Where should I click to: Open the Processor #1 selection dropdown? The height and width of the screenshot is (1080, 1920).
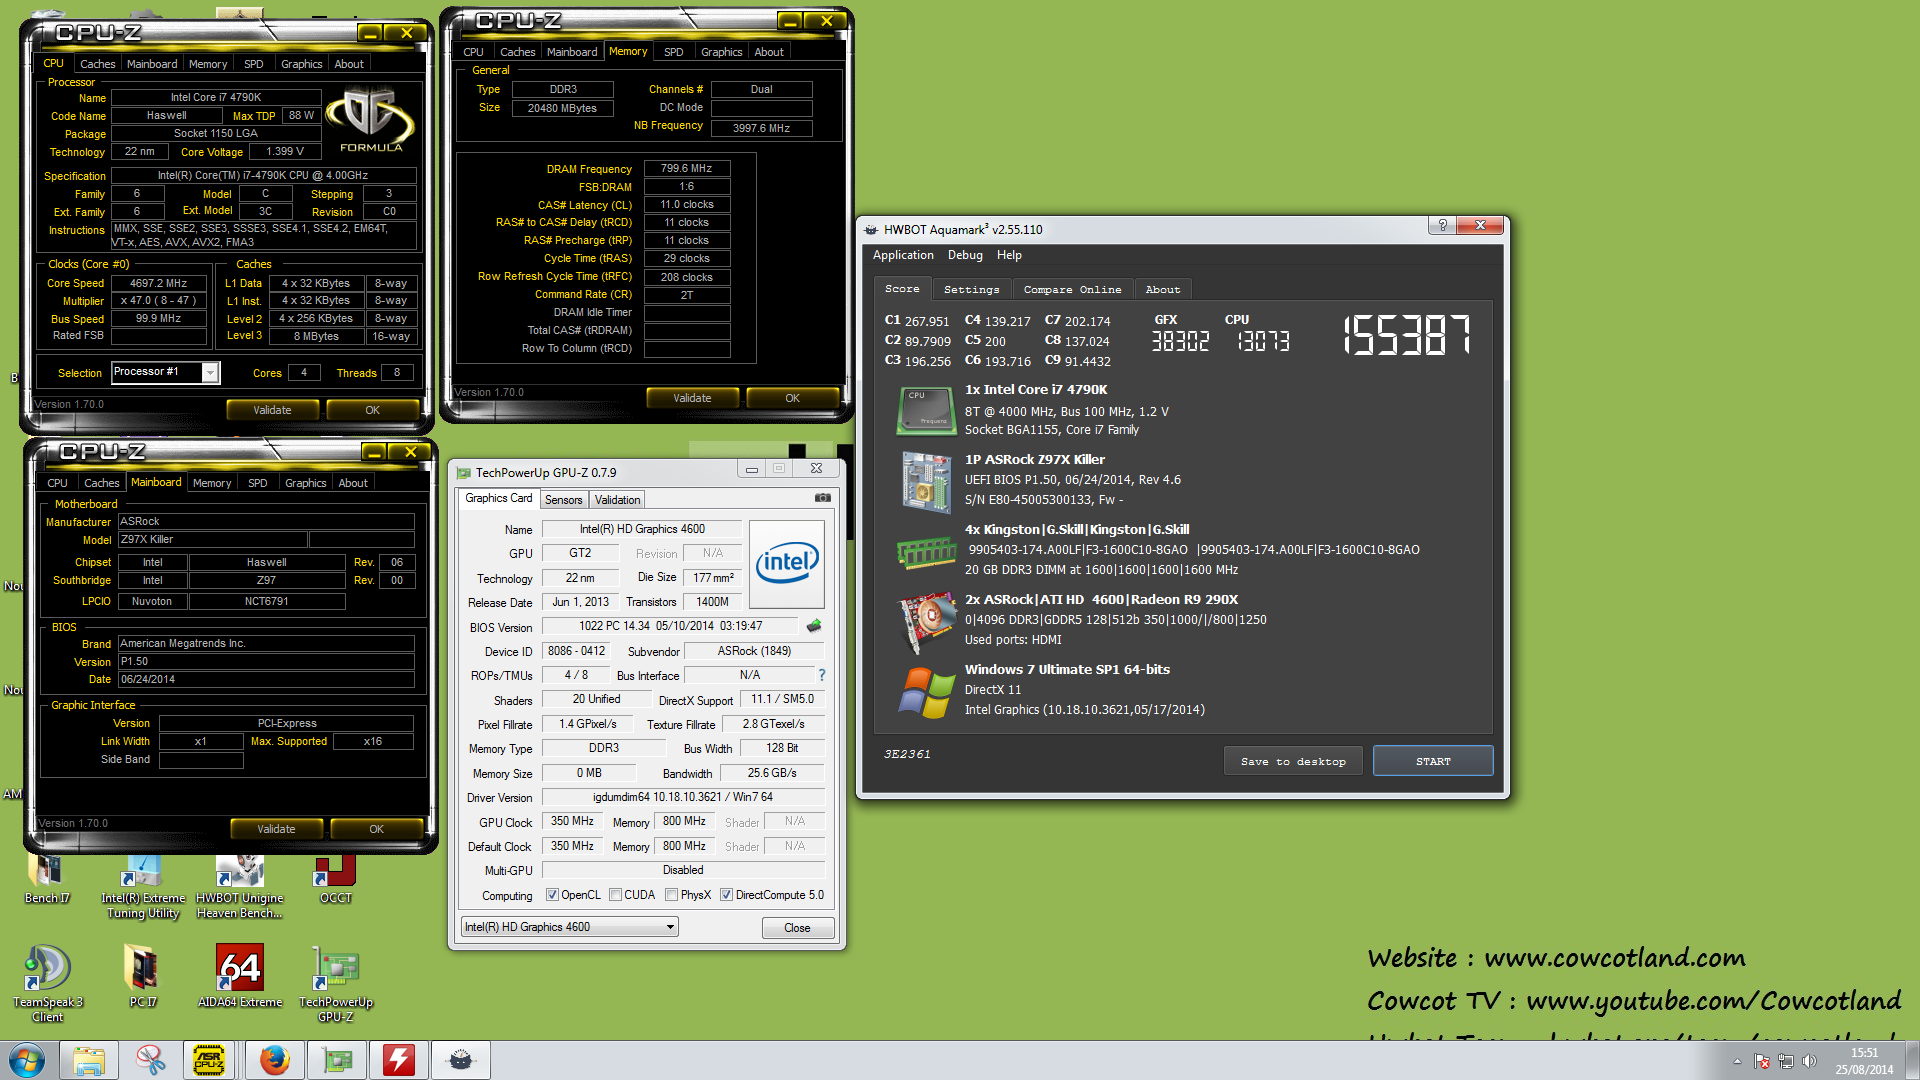tap(210, 372)
